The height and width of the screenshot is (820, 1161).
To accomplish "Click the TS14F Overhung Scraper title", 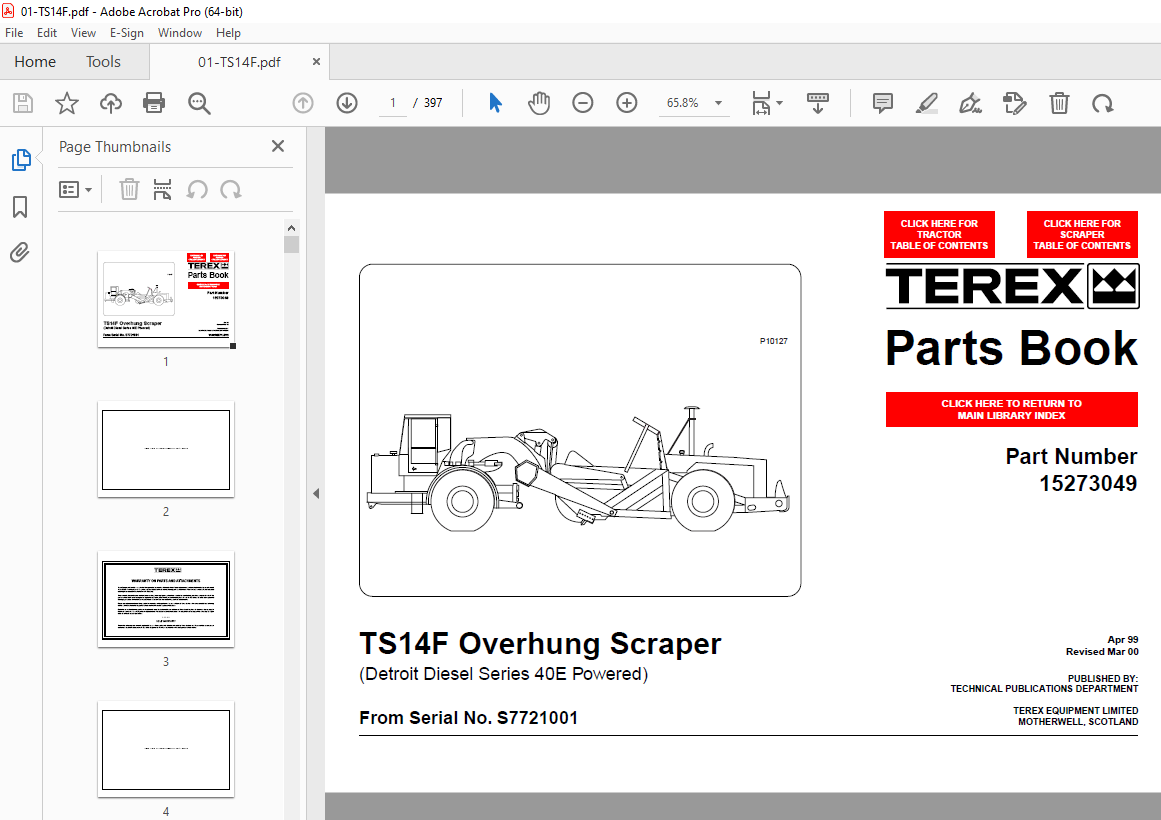I will coord(540,644).
